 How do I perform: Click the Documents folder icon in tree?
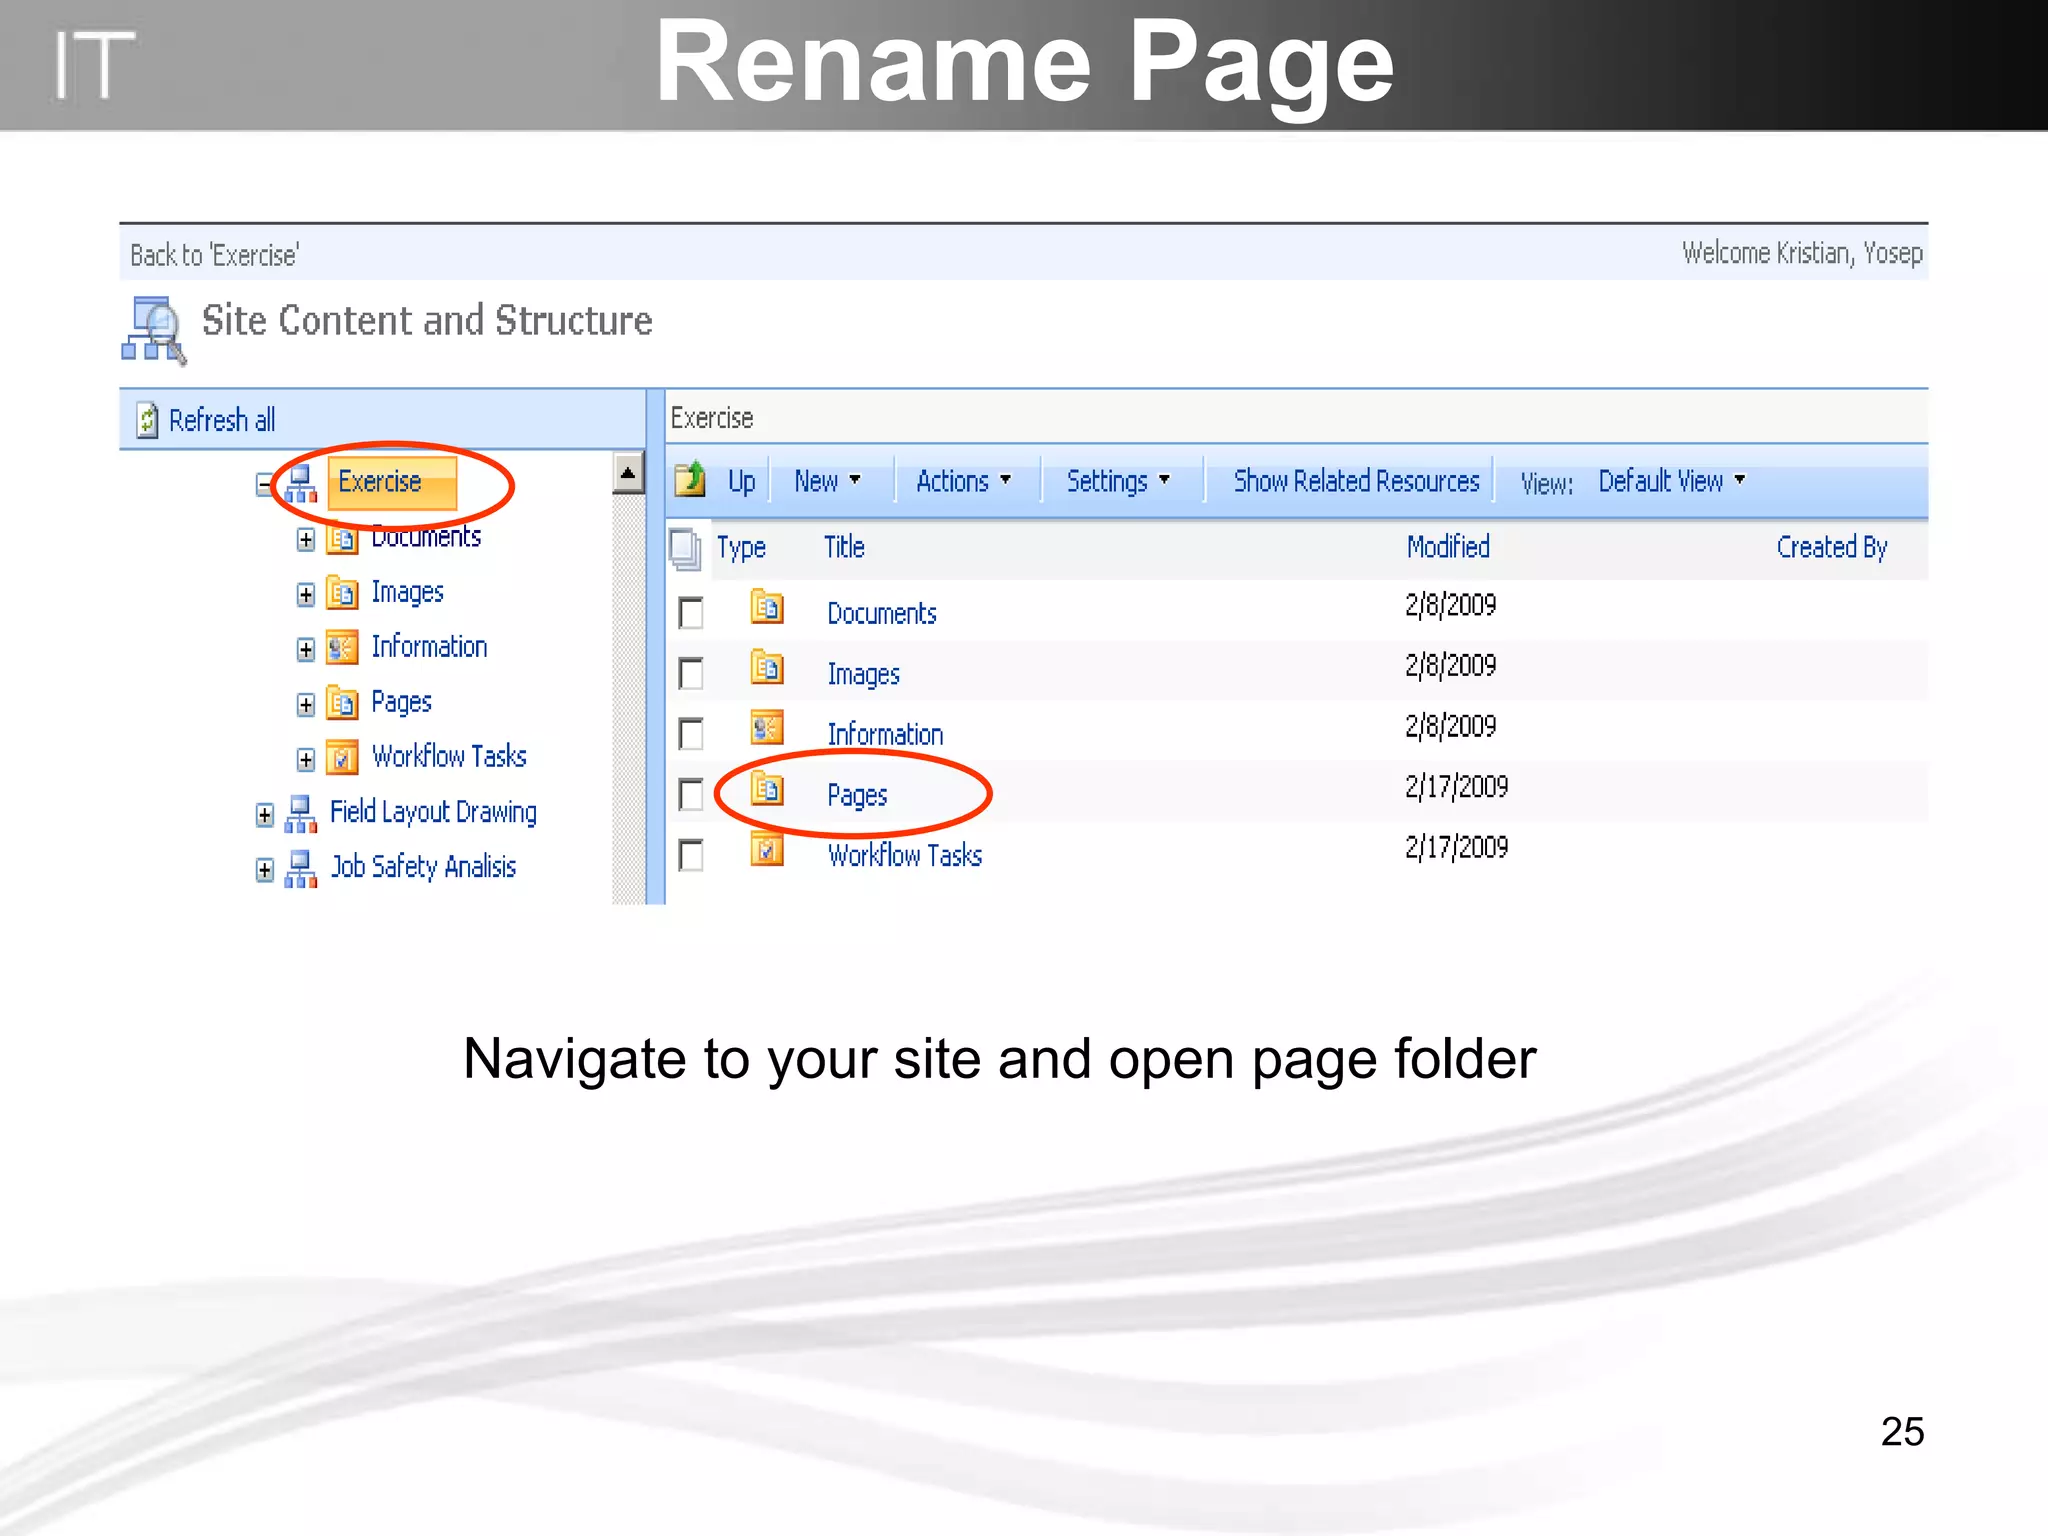tap(342, 540)
